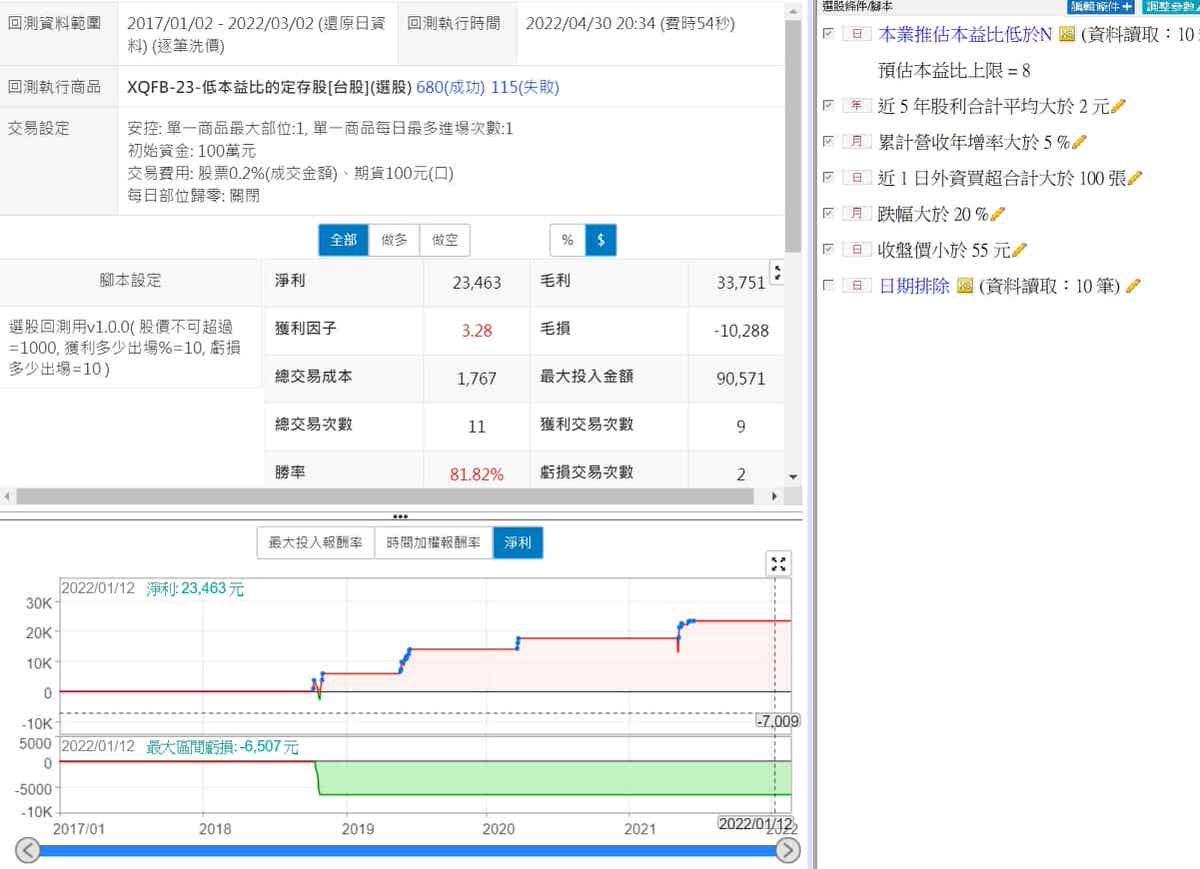Uncheck the 收盤價小於55元 checkbox
The image size is (1200, 869).
coord(827,249)
